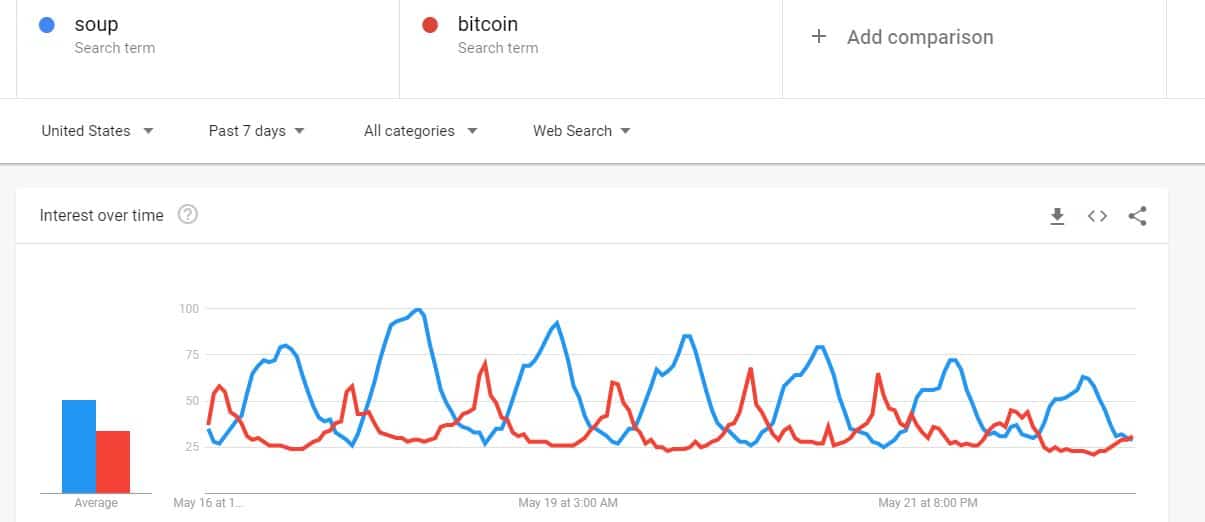The image size is (1205, 522).
Task: Click the May 21 at 8:00 PM label
Action: (927, 502)
